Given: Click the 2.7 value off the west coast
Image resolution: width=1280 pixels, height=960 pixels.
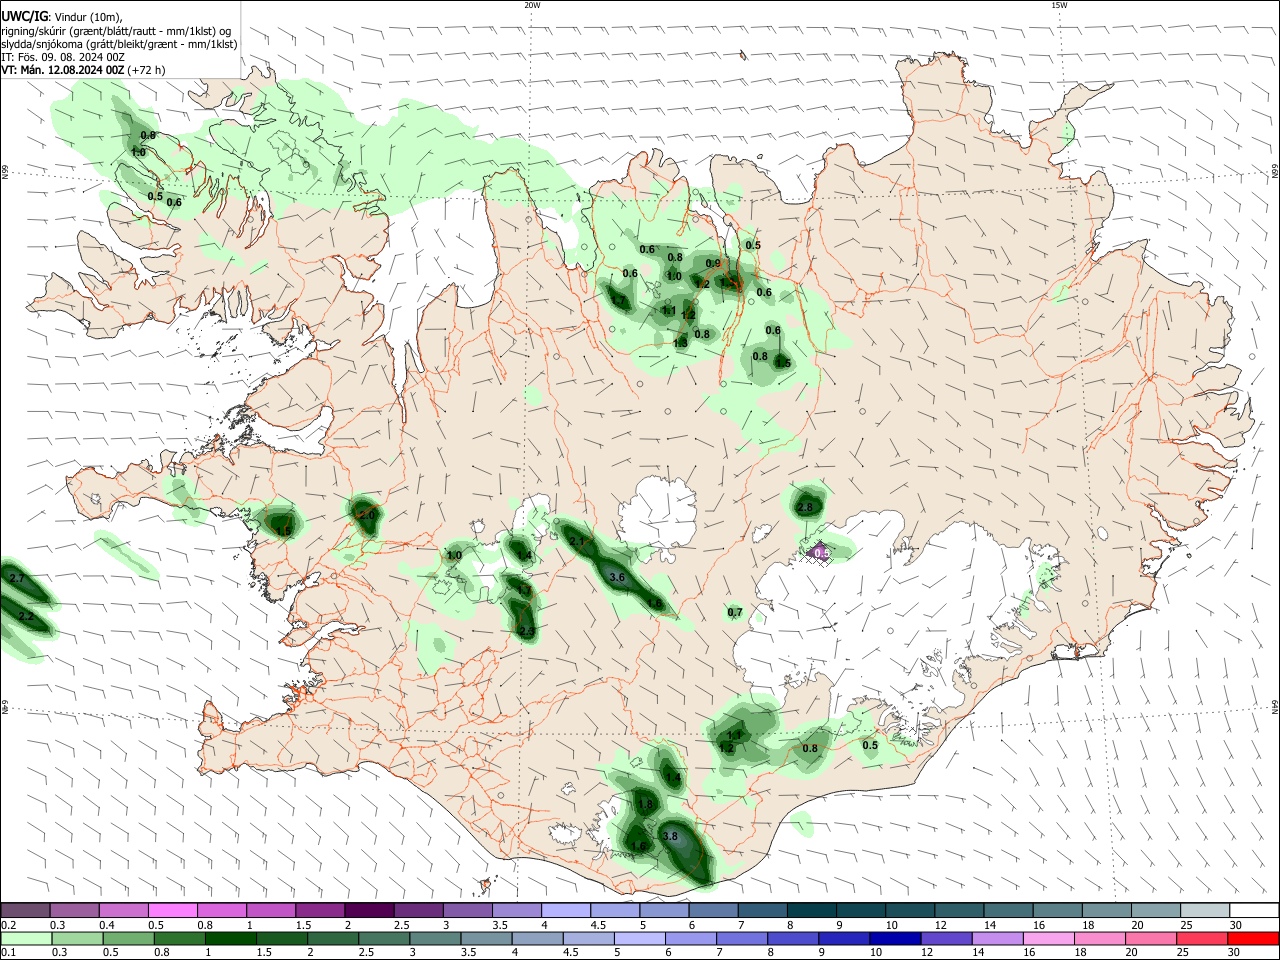Looking at the screenshot, I should point(16,578).
